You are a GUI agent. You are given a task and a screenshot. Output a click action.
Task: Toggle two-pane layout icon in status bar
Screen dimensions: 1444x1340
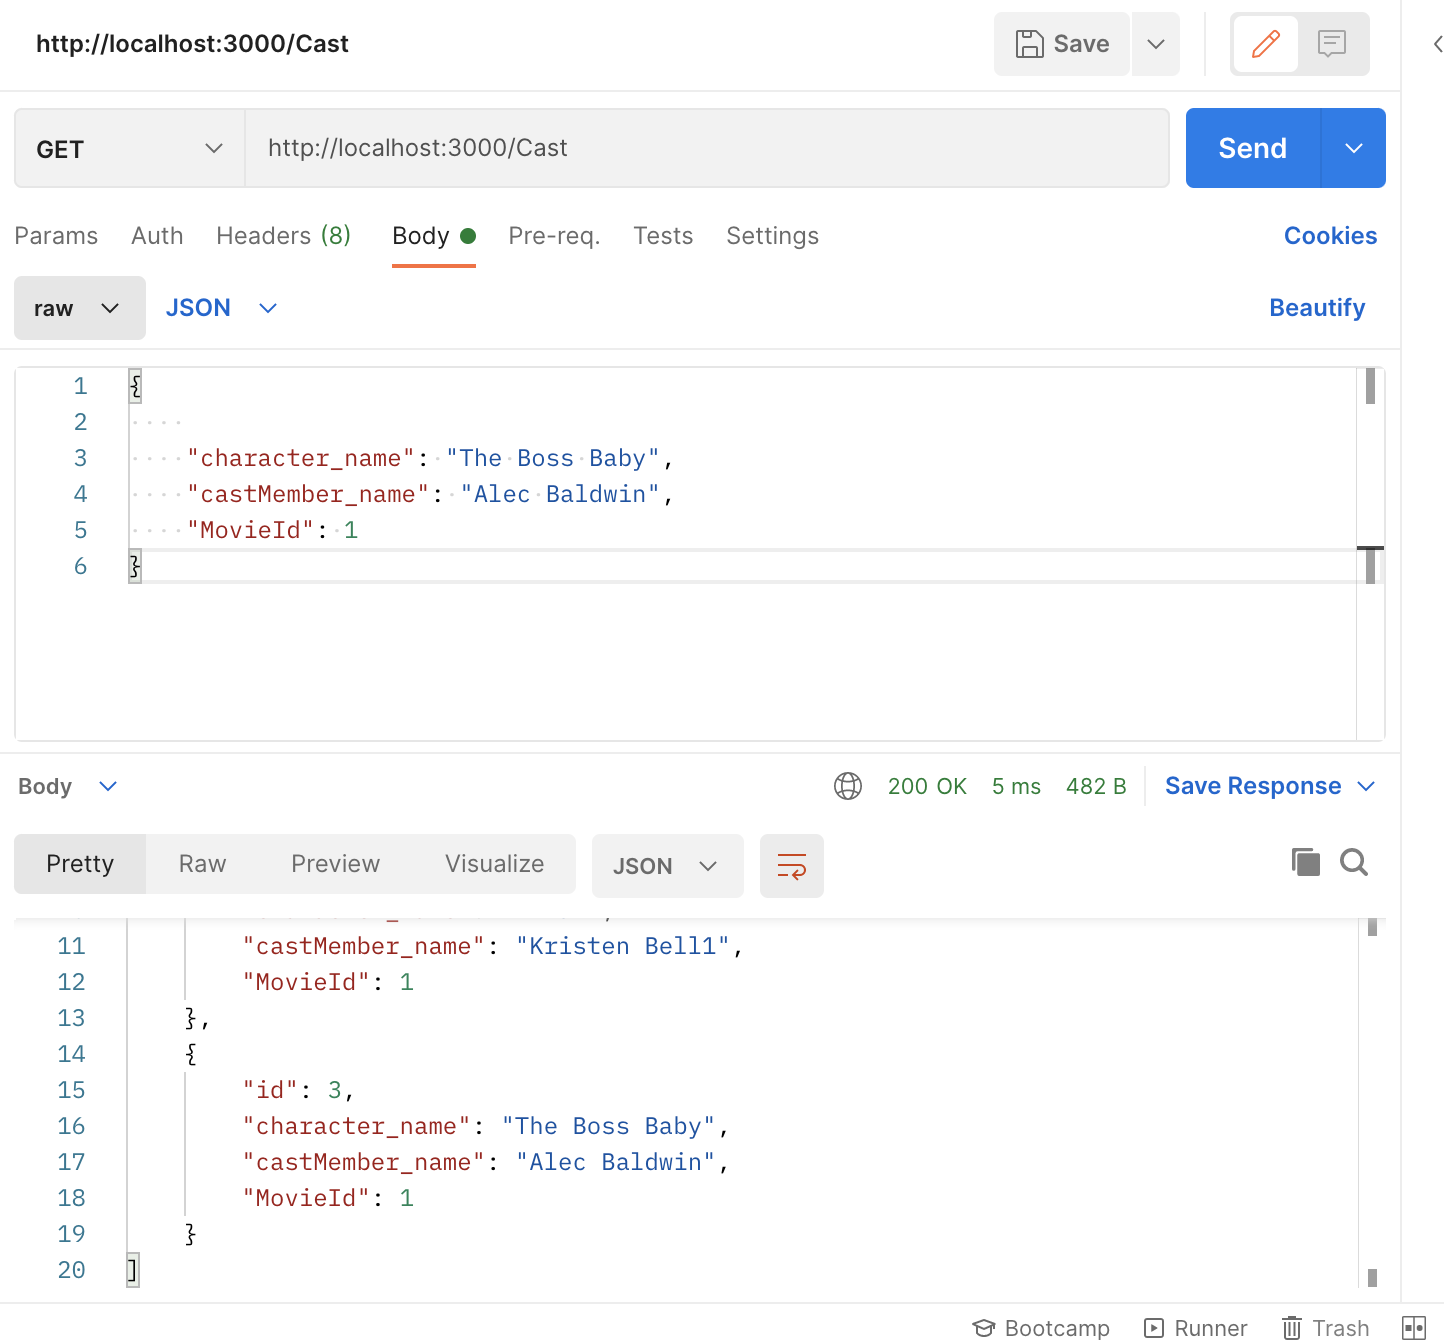pyautogui.click(x=1414, y=1328)
